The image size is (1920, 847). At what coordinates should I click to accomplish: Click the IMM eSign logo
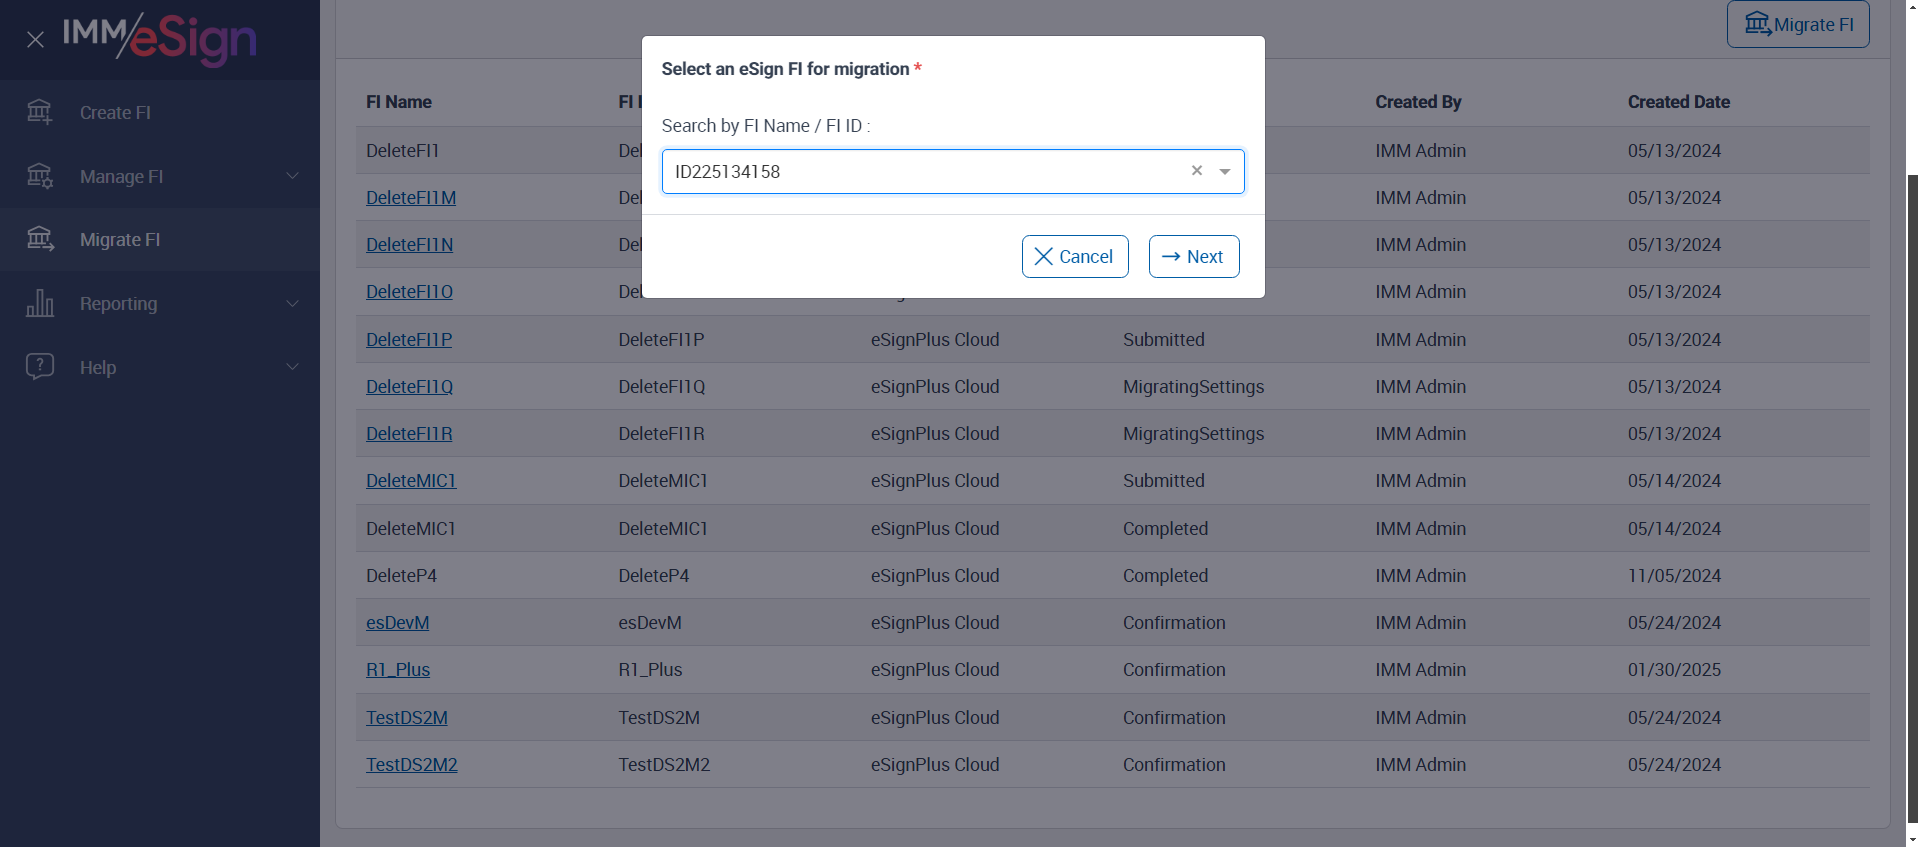[x=160, y=38]
